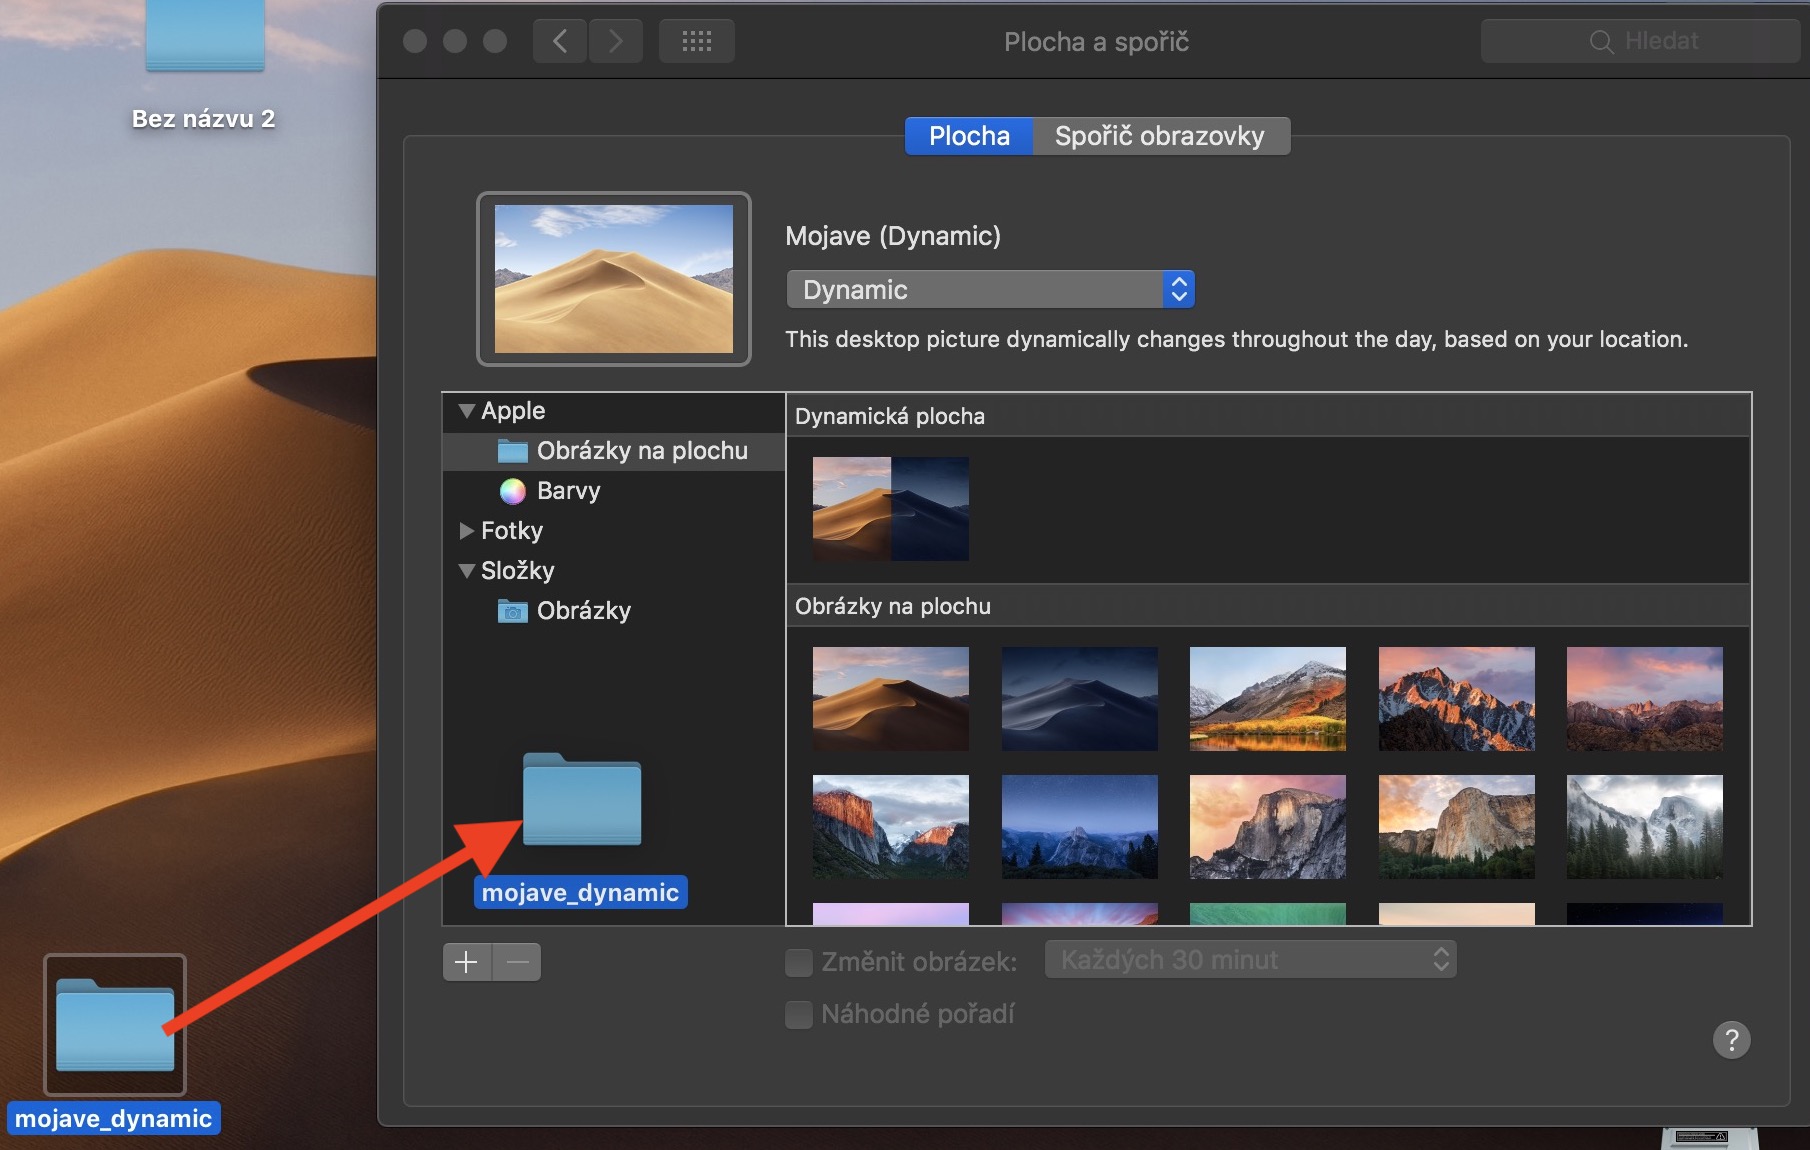Viewport: 1810px width, 1150px height.
Task: Select the Plocha tab
Action: click(x=968, y=136)
